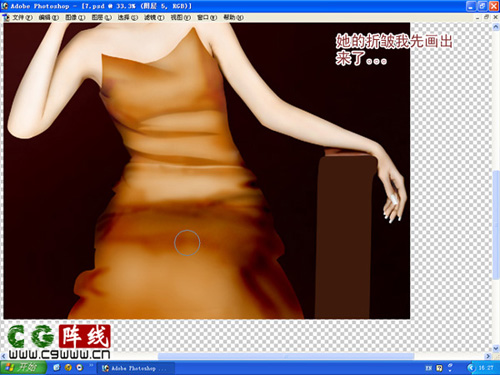Expand the quick launch overflow chevron
This screenshot has width=500, height=375.
point(91,366)
